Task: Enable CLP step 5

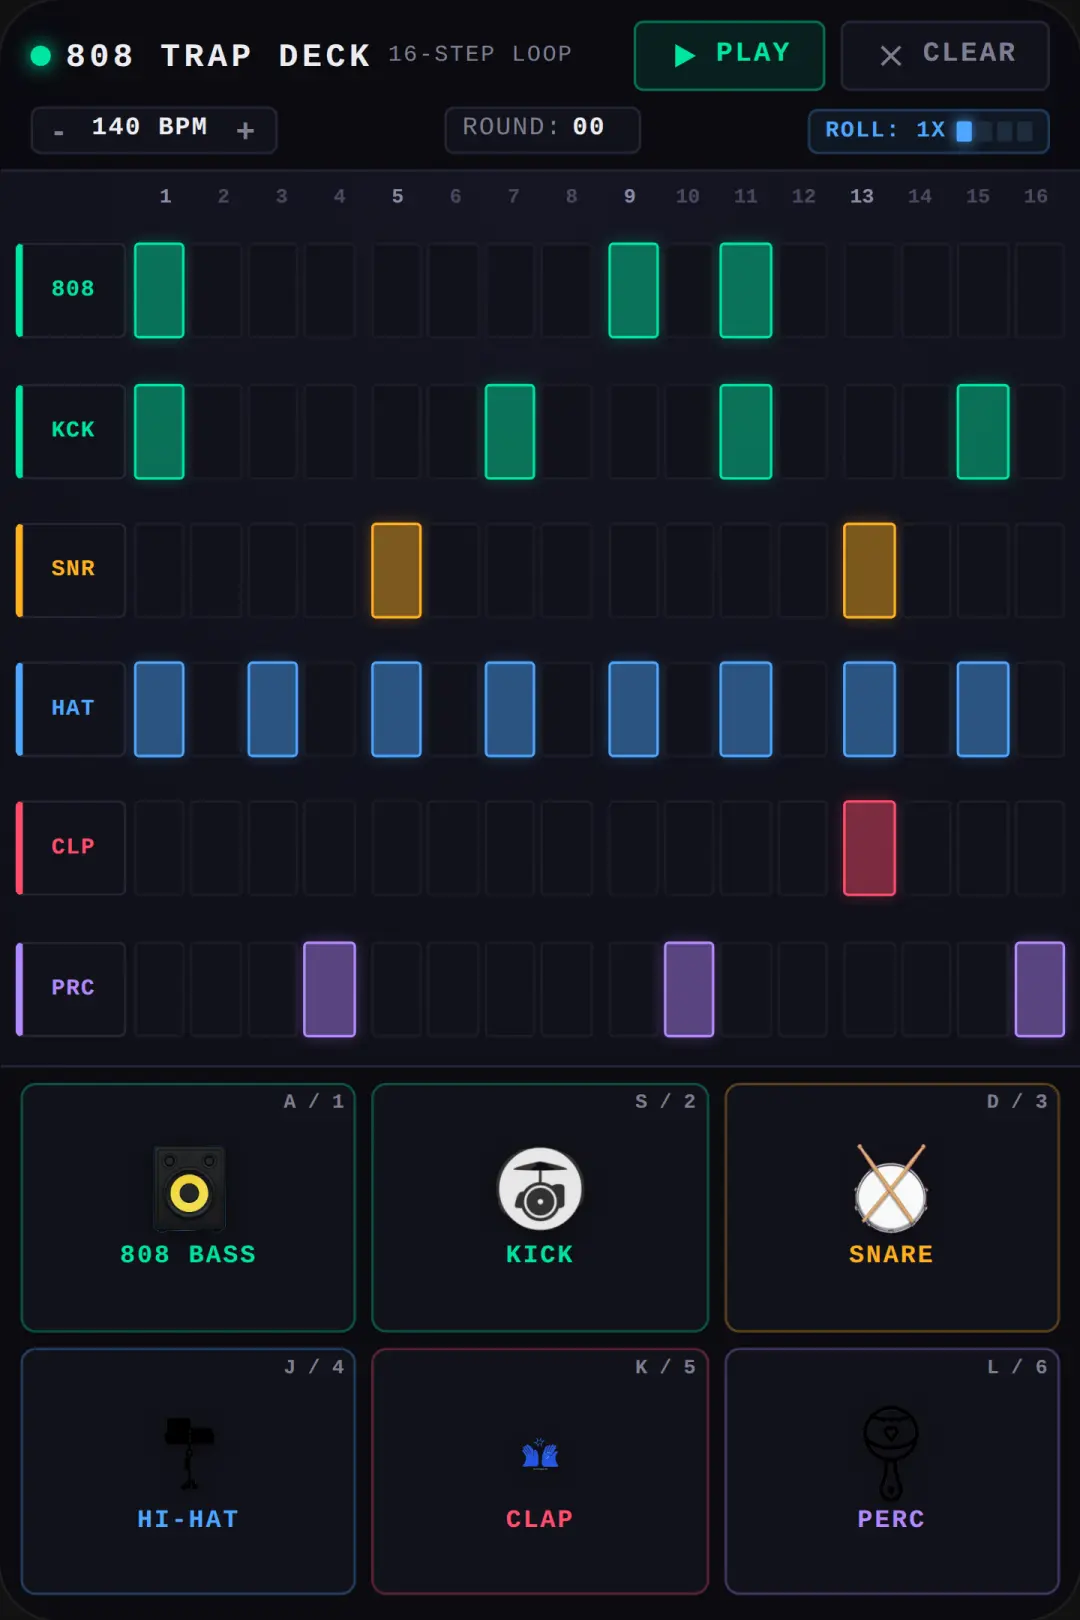Action: 396,848
